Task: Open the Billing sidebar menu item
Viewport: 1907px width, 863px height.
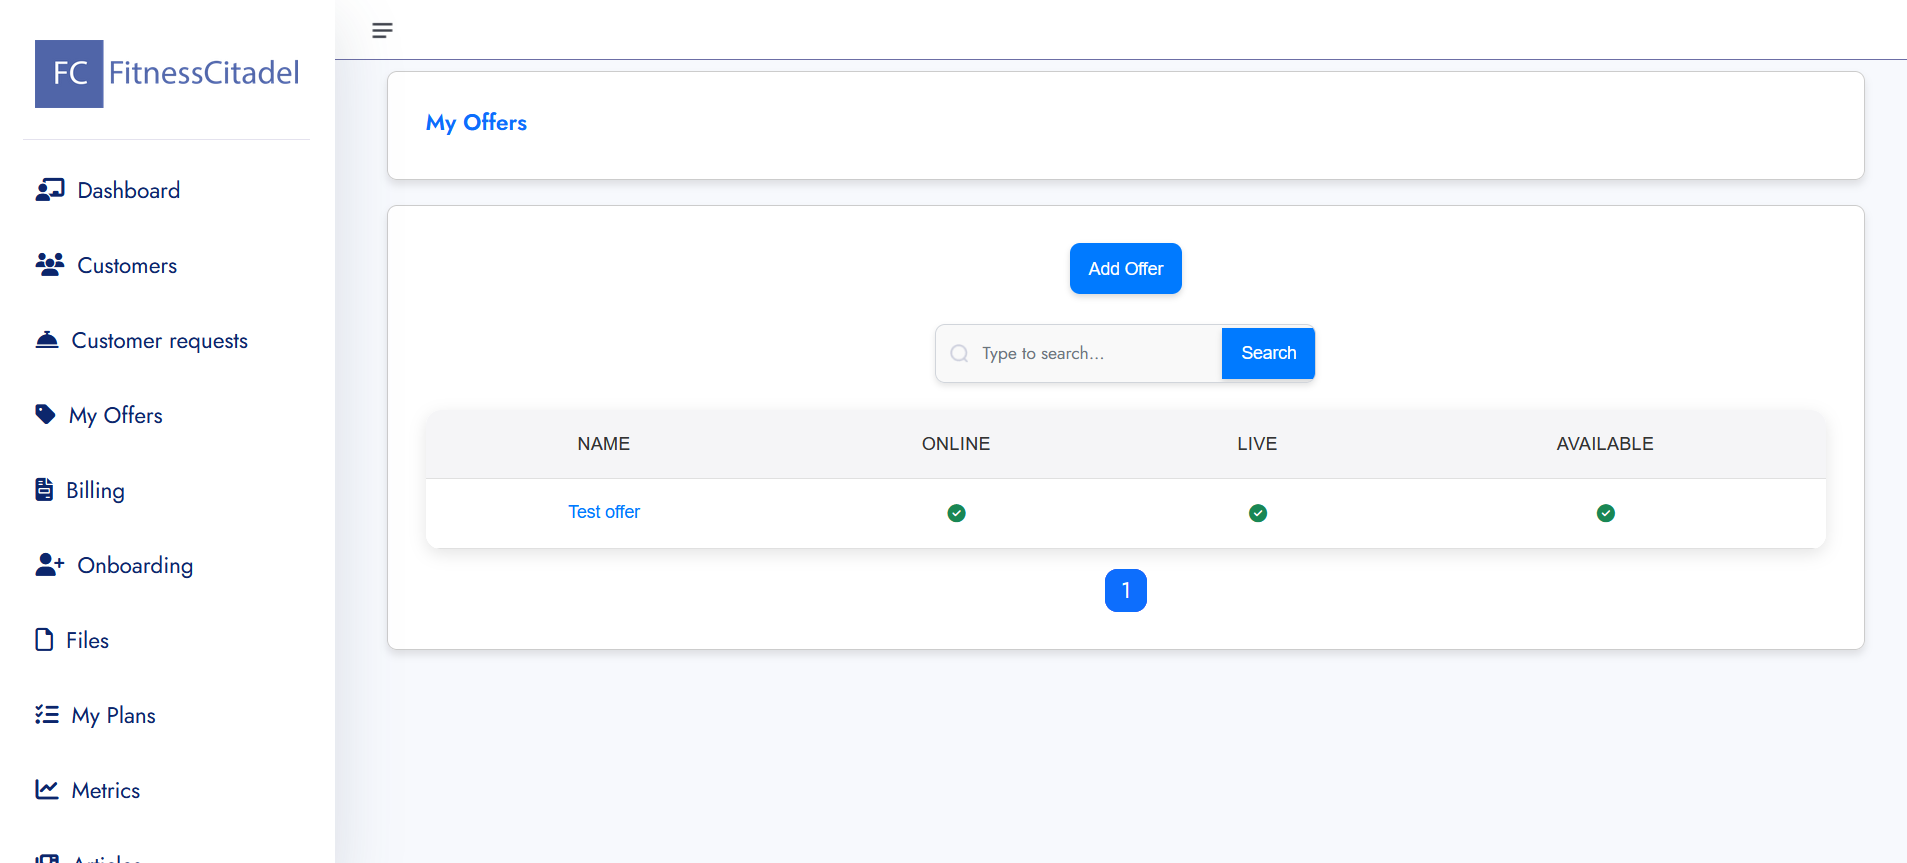Action: pyautogui.click(x=95, y=491)
